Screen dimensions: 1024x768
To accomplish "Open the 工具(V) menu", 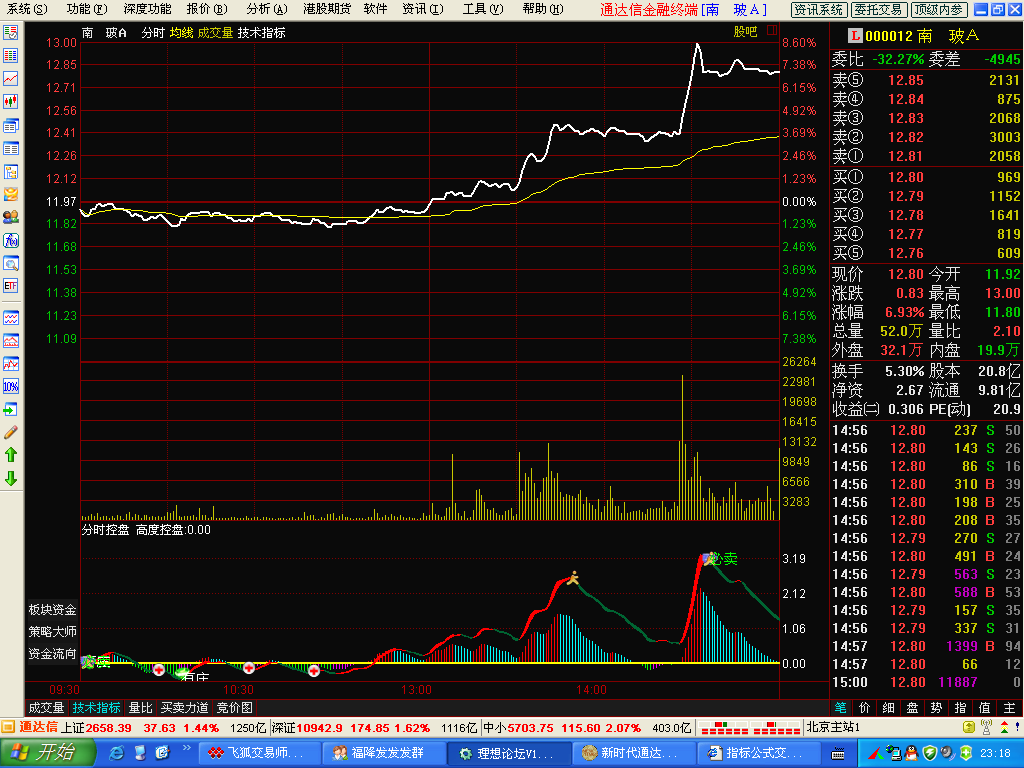I will tap(483, 9).
